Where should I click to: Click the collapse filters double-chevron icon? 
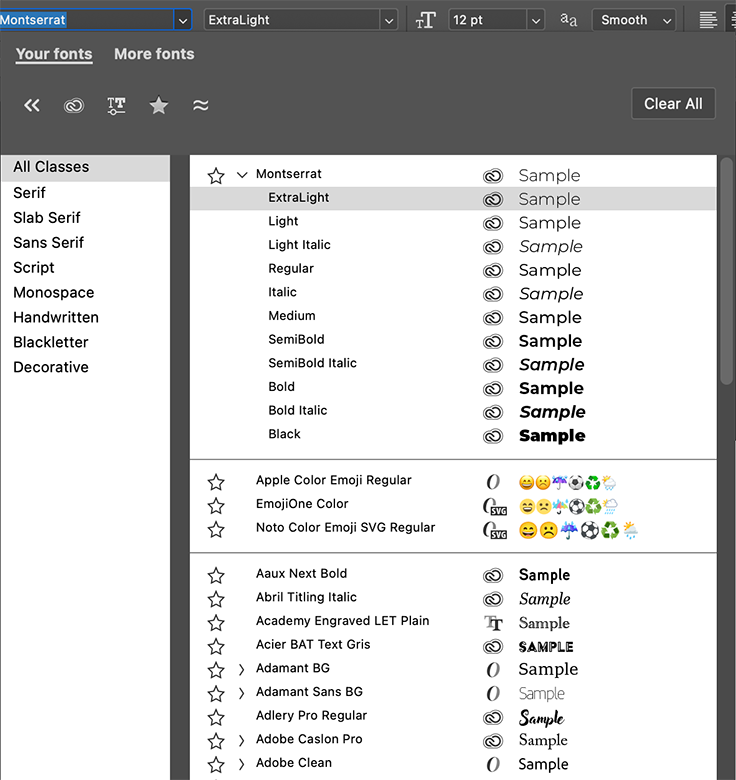[32, 105]
